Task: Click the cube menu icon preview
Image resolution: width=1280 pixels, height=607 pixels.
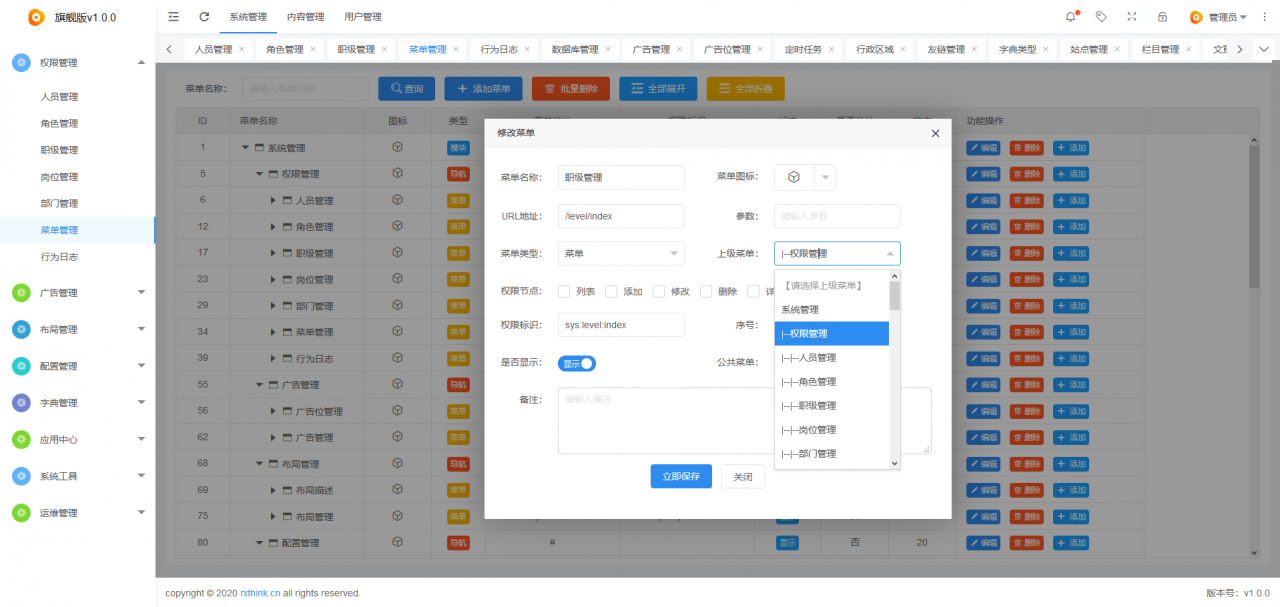Action: coord(794,177)
